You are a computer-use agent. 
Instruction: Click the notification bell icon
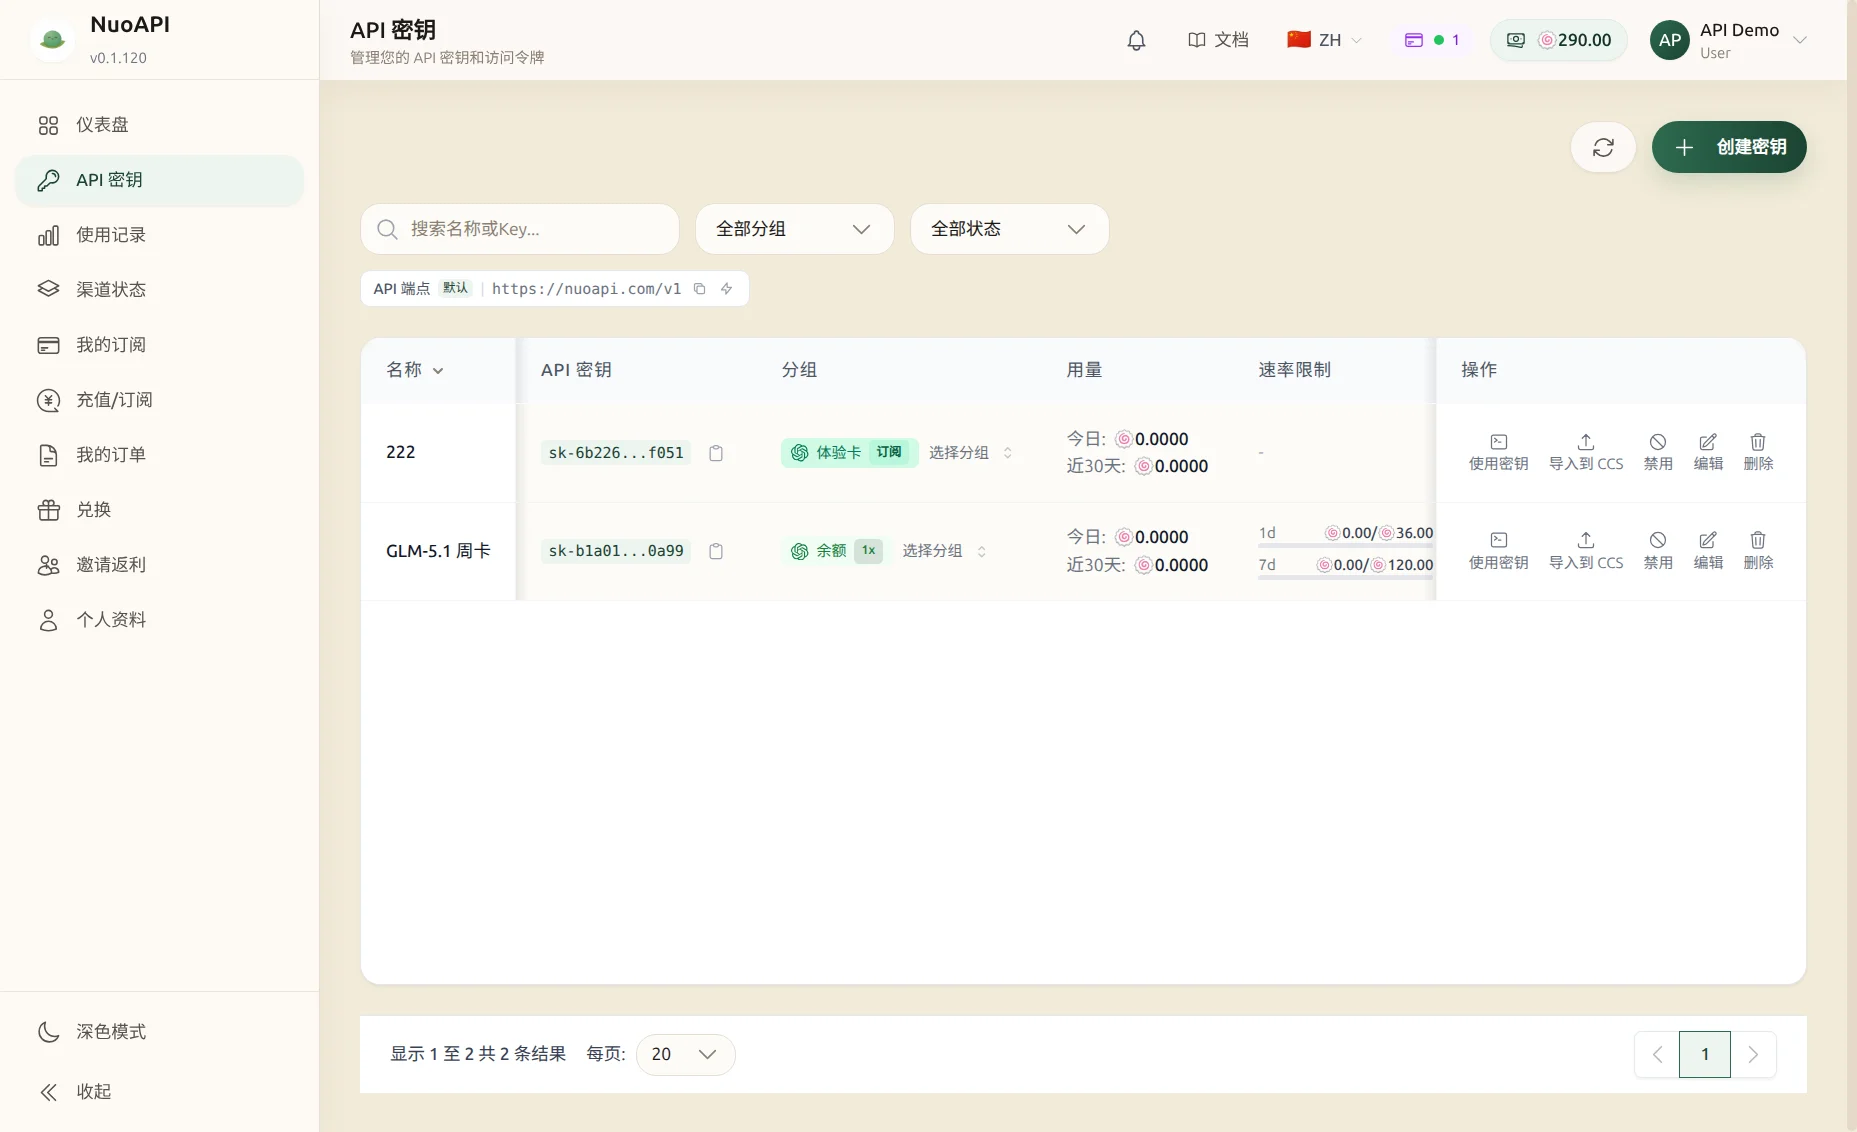[1136, 40]
